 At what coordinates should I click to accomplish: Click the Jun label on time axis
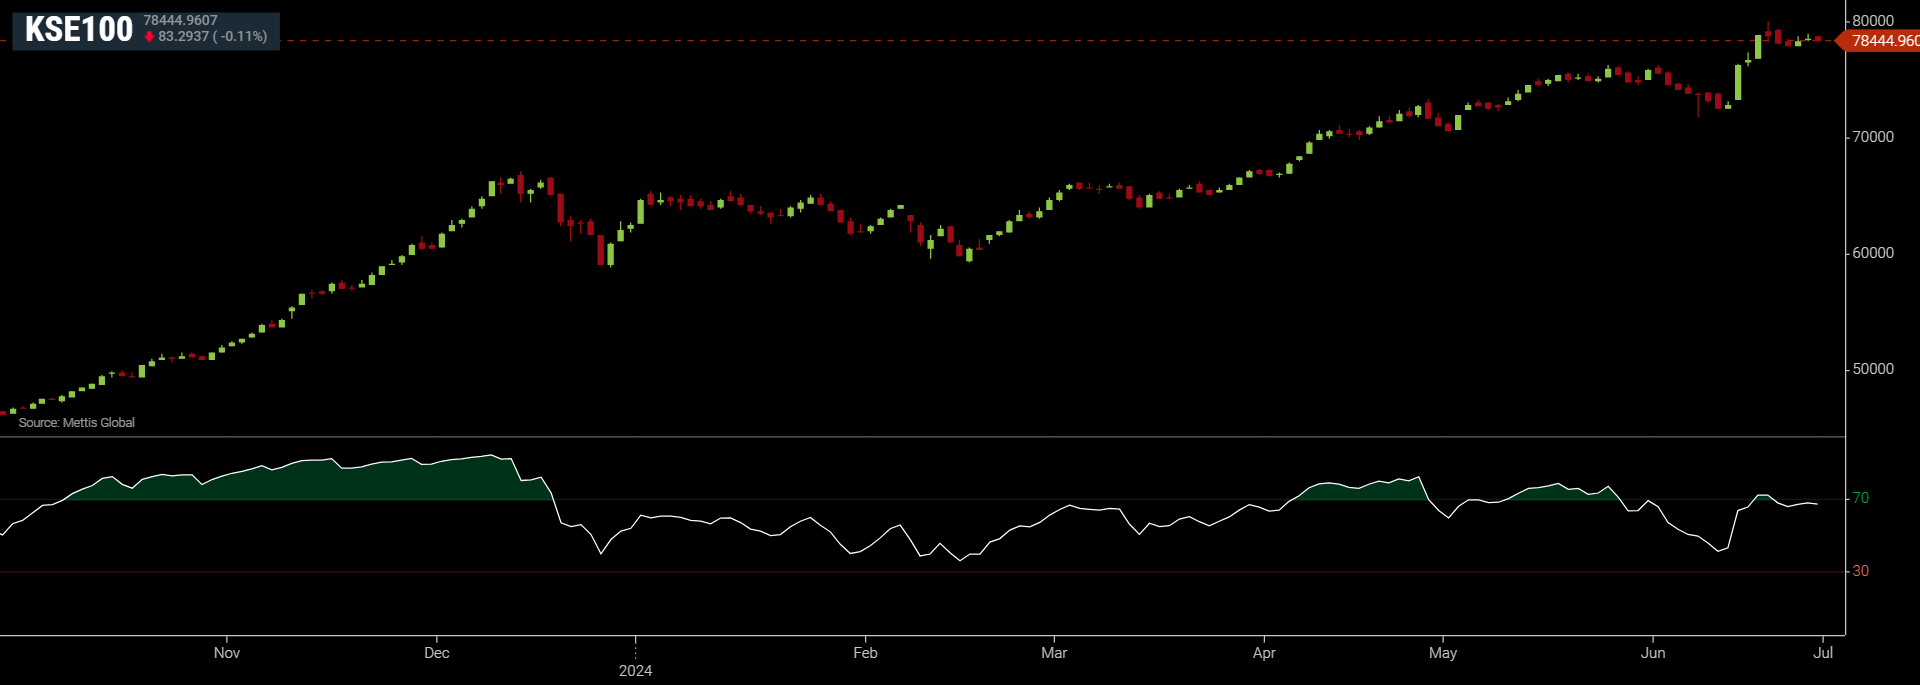pos(1653,653)
